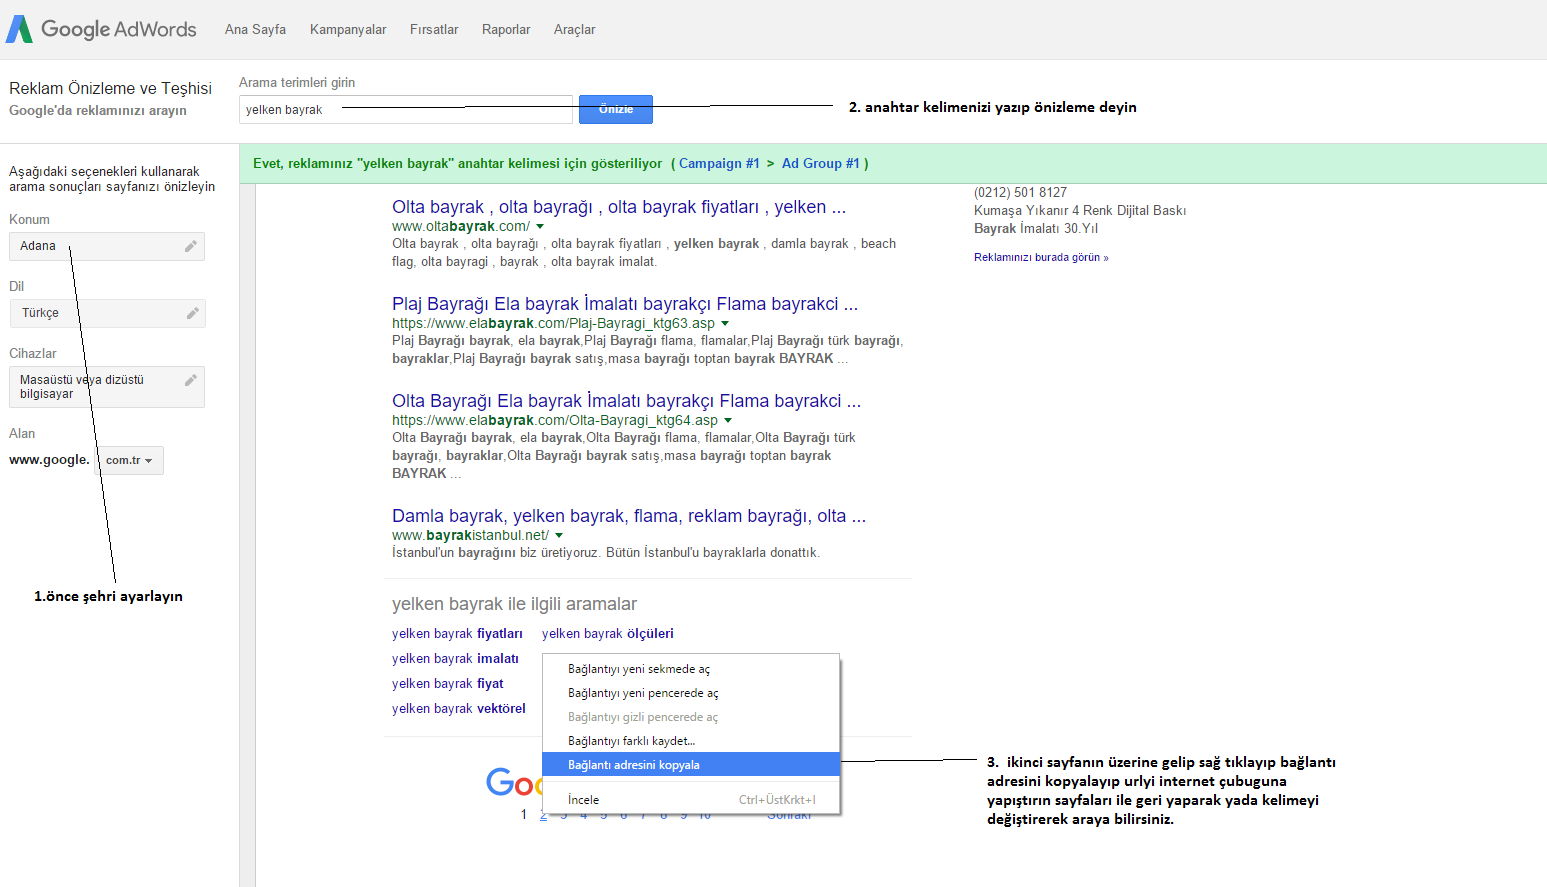This screenshot has width=1547, height=887.
Task: Go to the Kampanyalar tab
Action: pos(348,30)
